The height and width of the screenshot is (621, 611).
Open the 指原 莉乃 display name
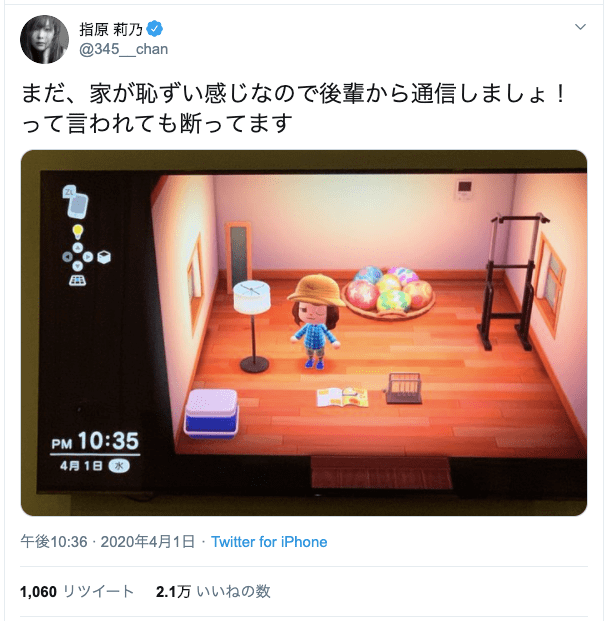111,29
